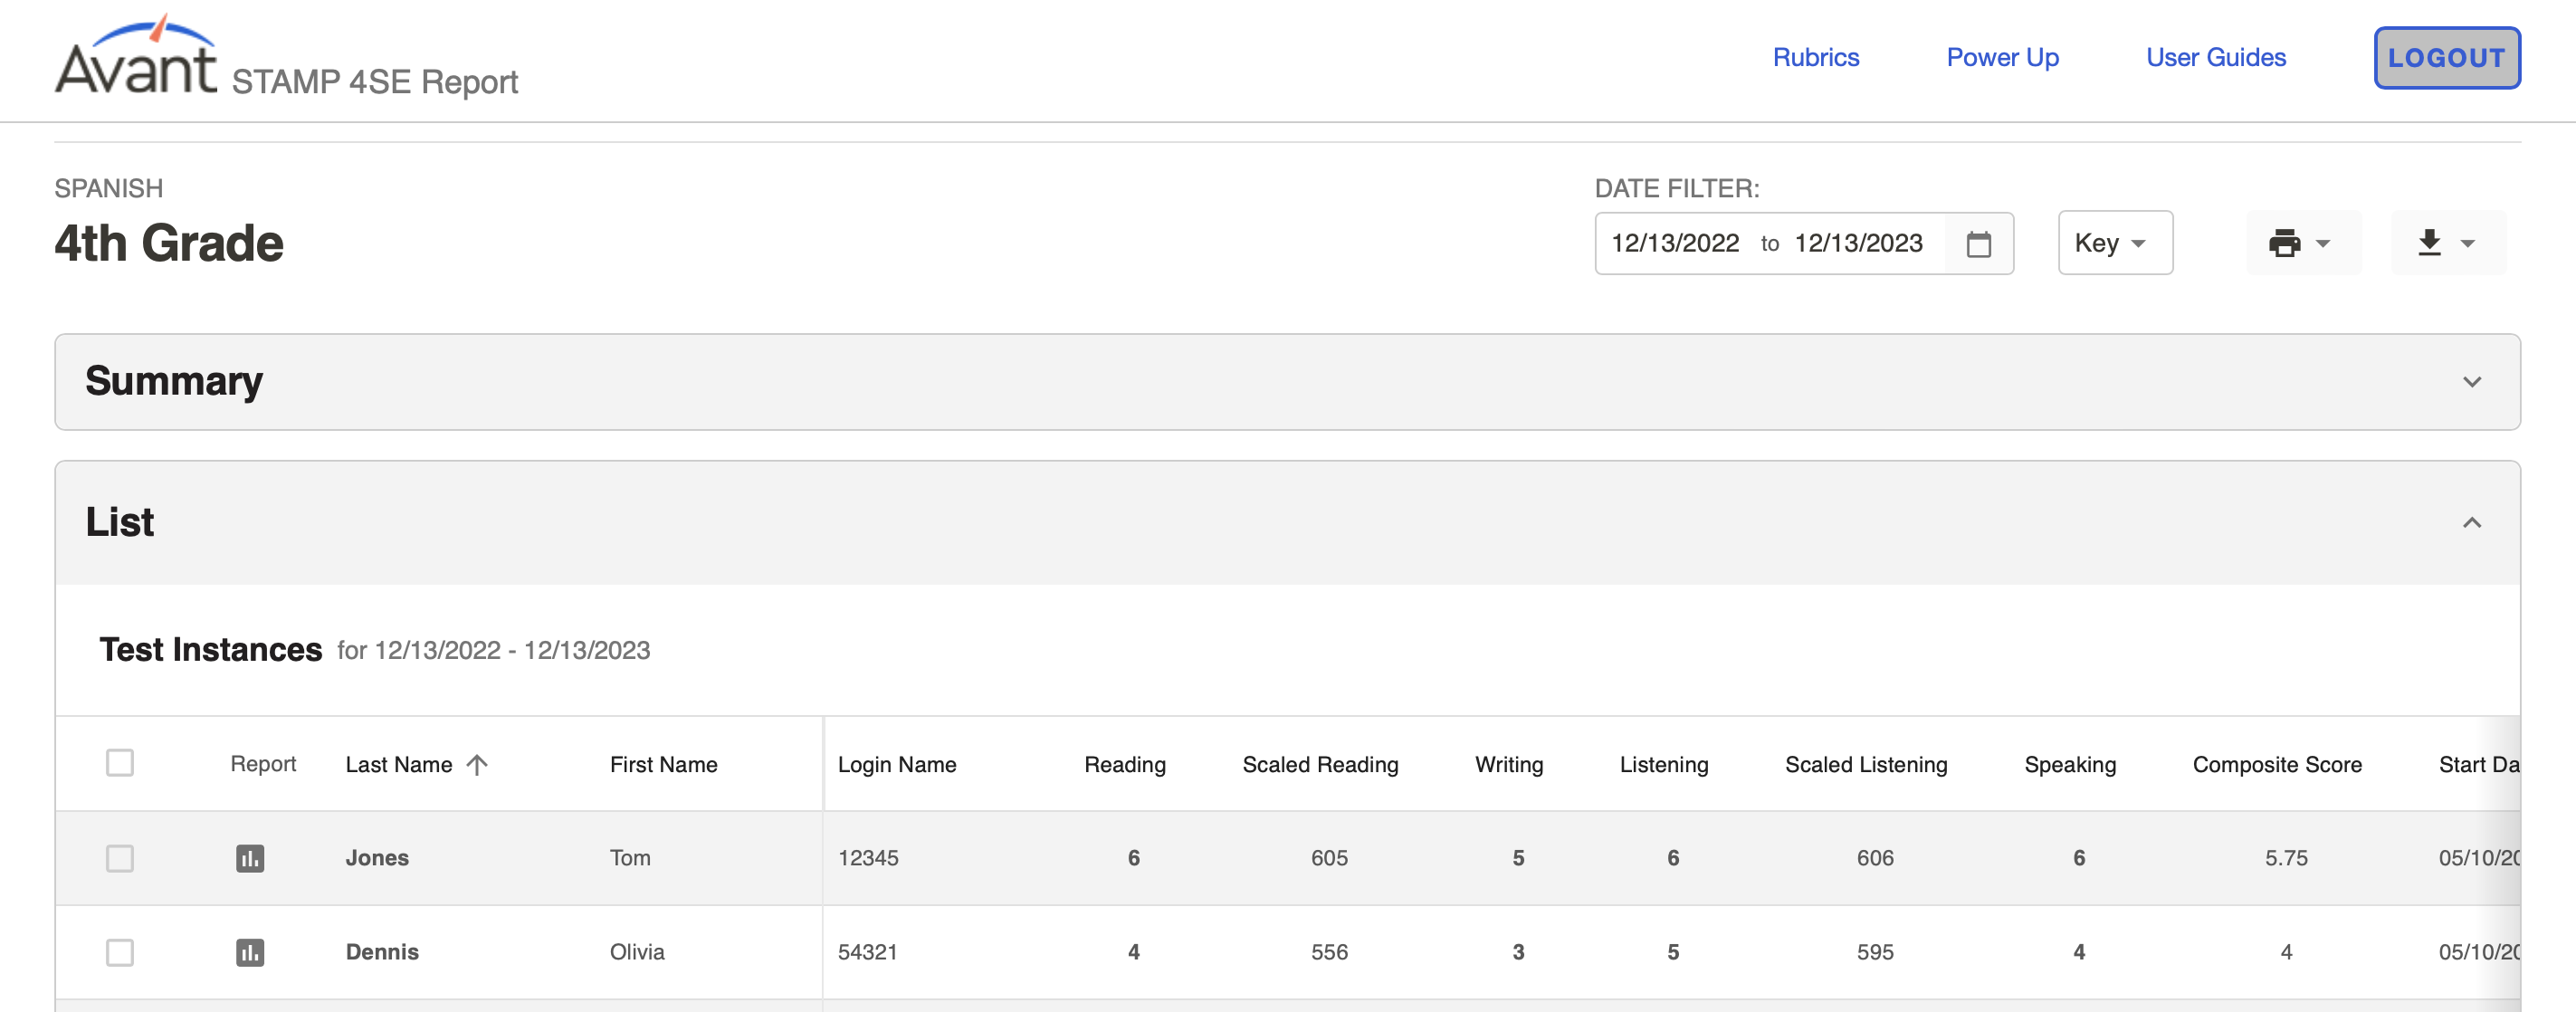Sort by Listening column header
The width and height of the screenshot is (2576, 1012).
click(1663, 764)
